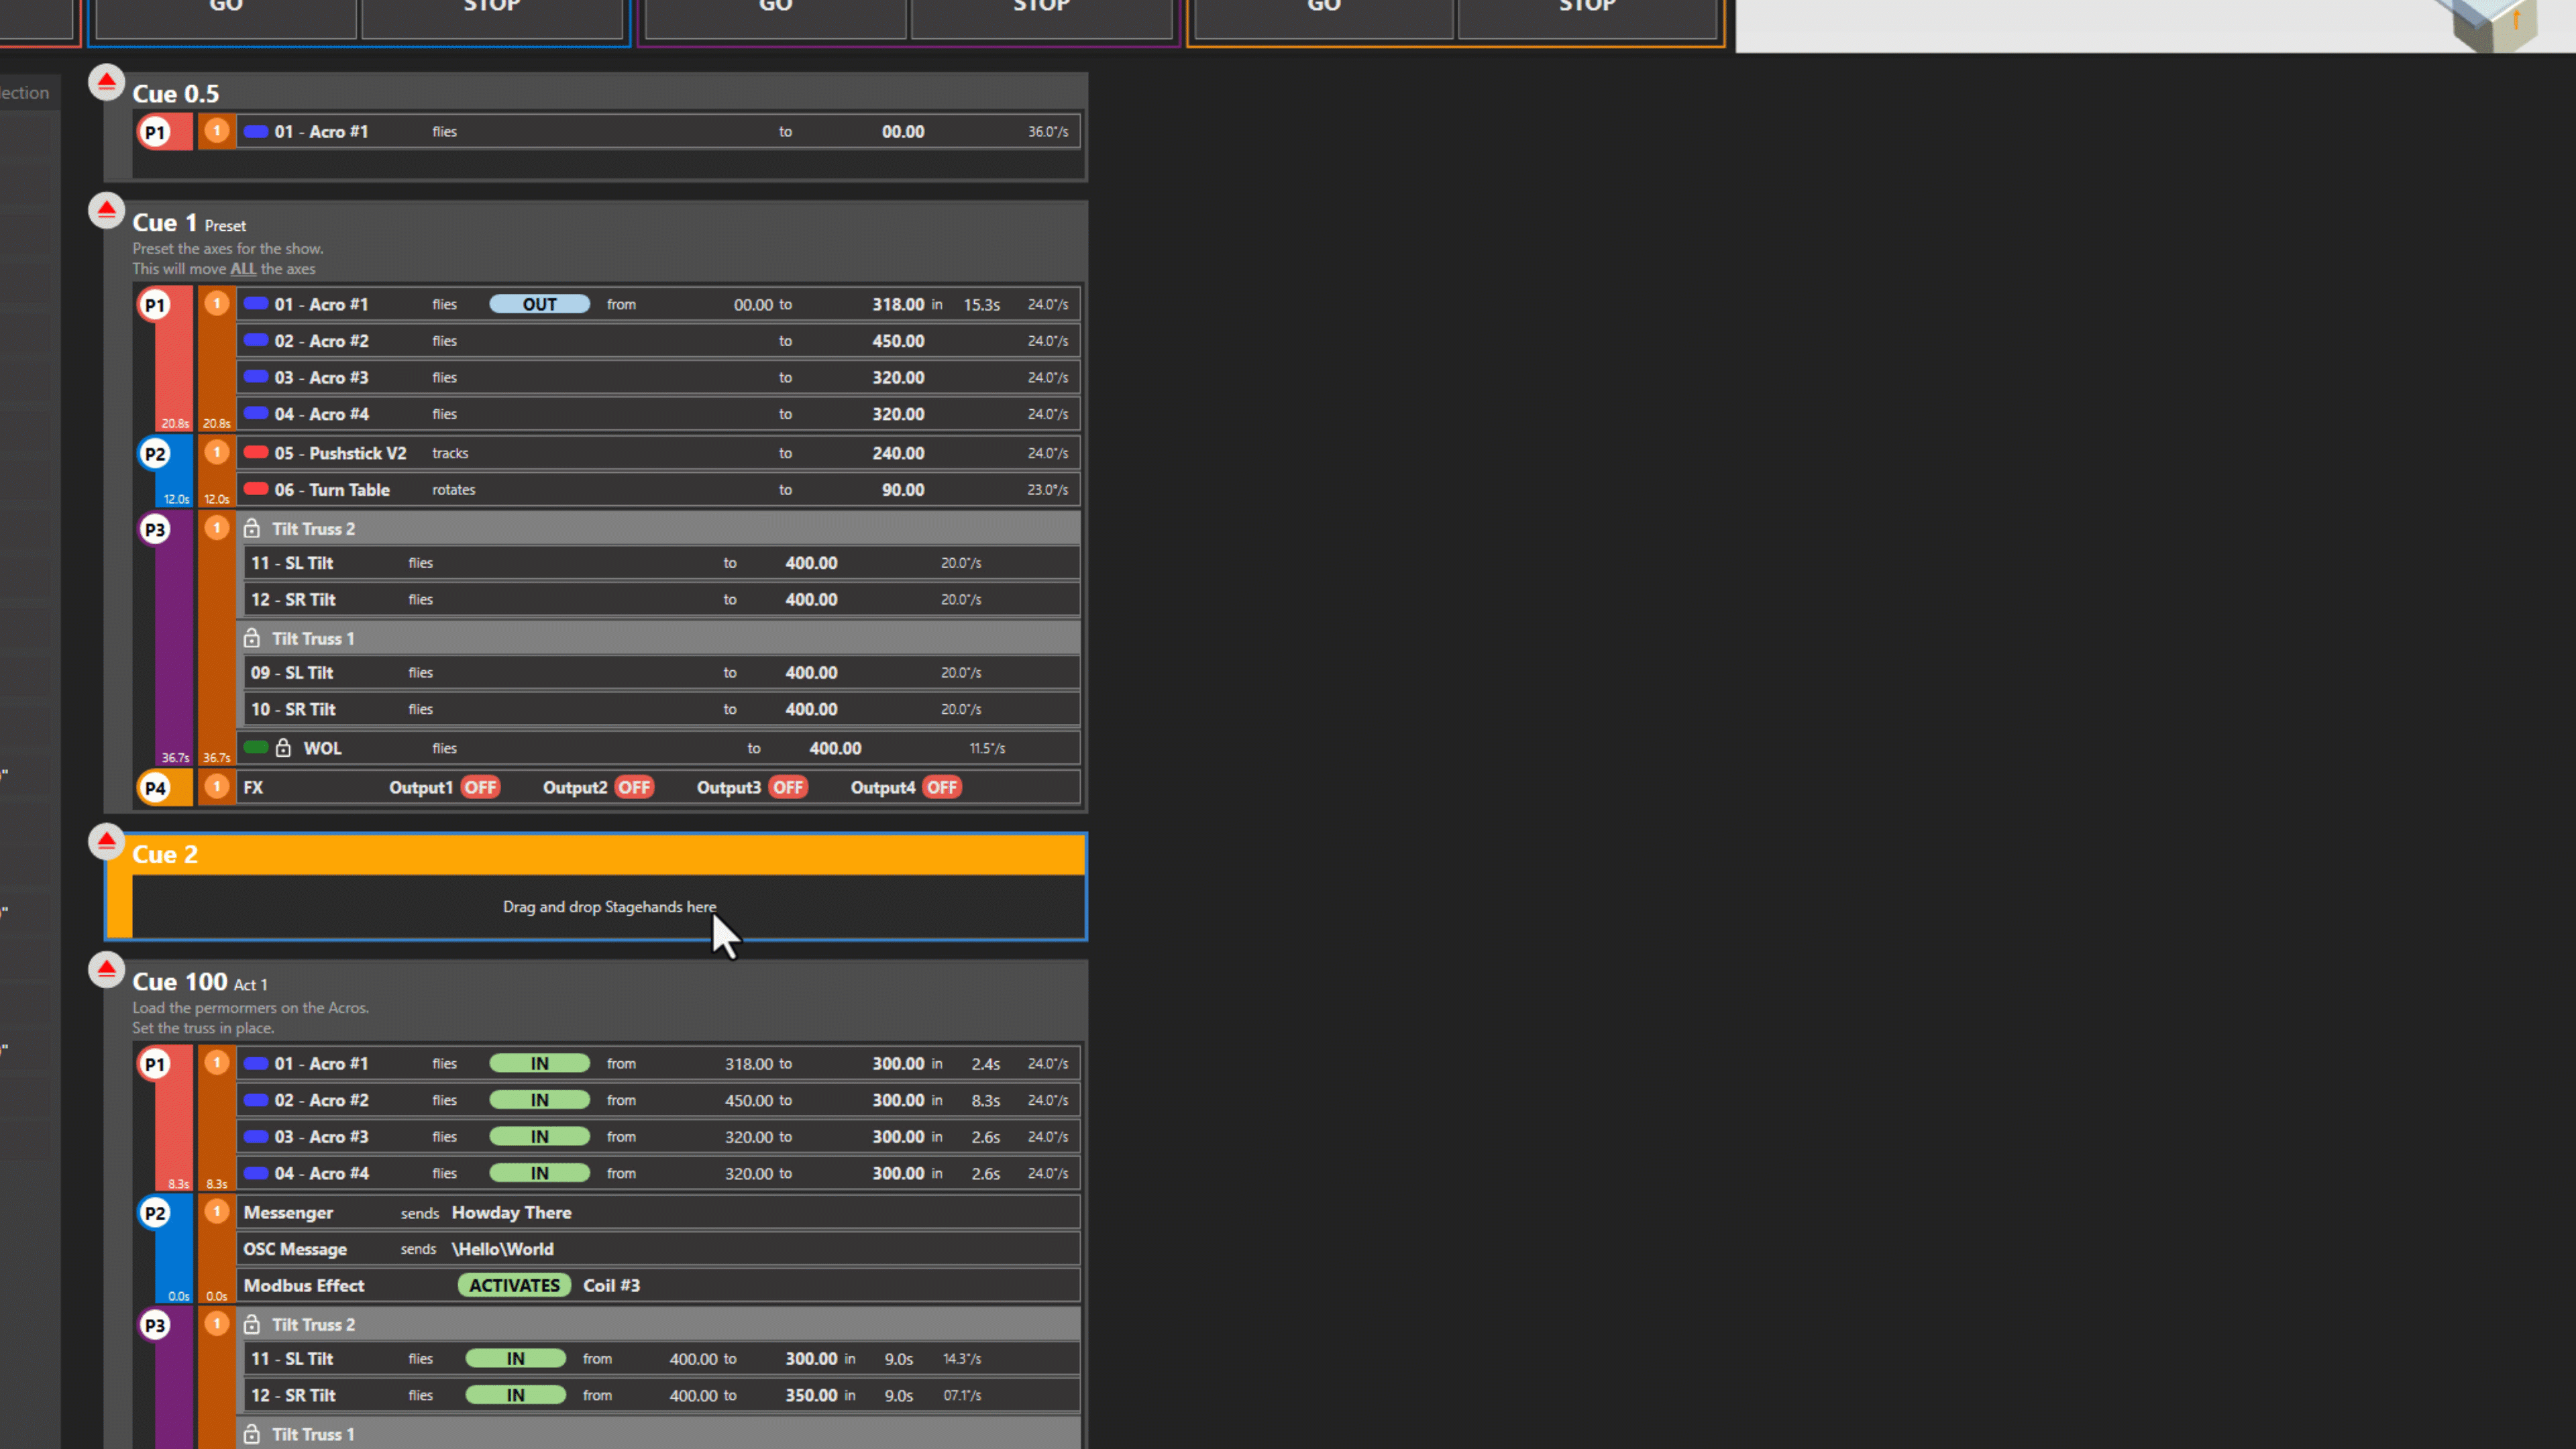
Task: Toggle Output1 OFF switch in the FX row
Action: point(480,787)
